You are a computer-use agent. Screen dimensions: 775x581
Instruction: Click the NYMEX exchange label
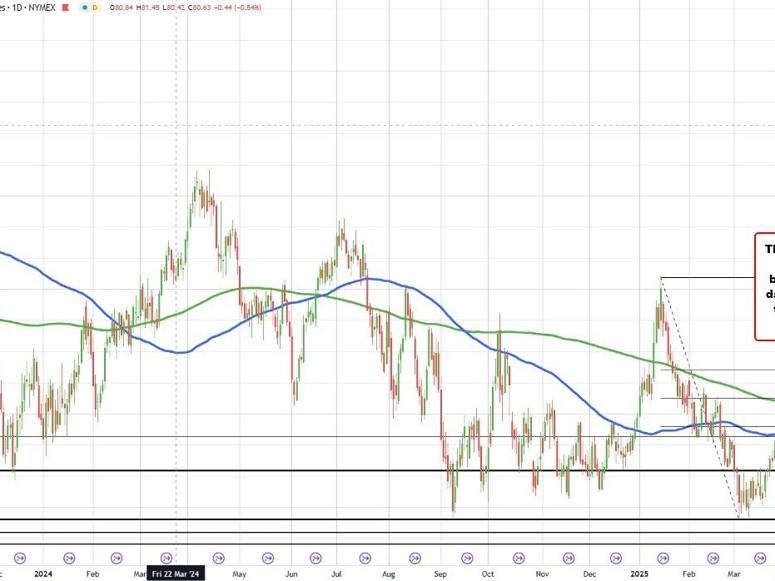[42, 8]
